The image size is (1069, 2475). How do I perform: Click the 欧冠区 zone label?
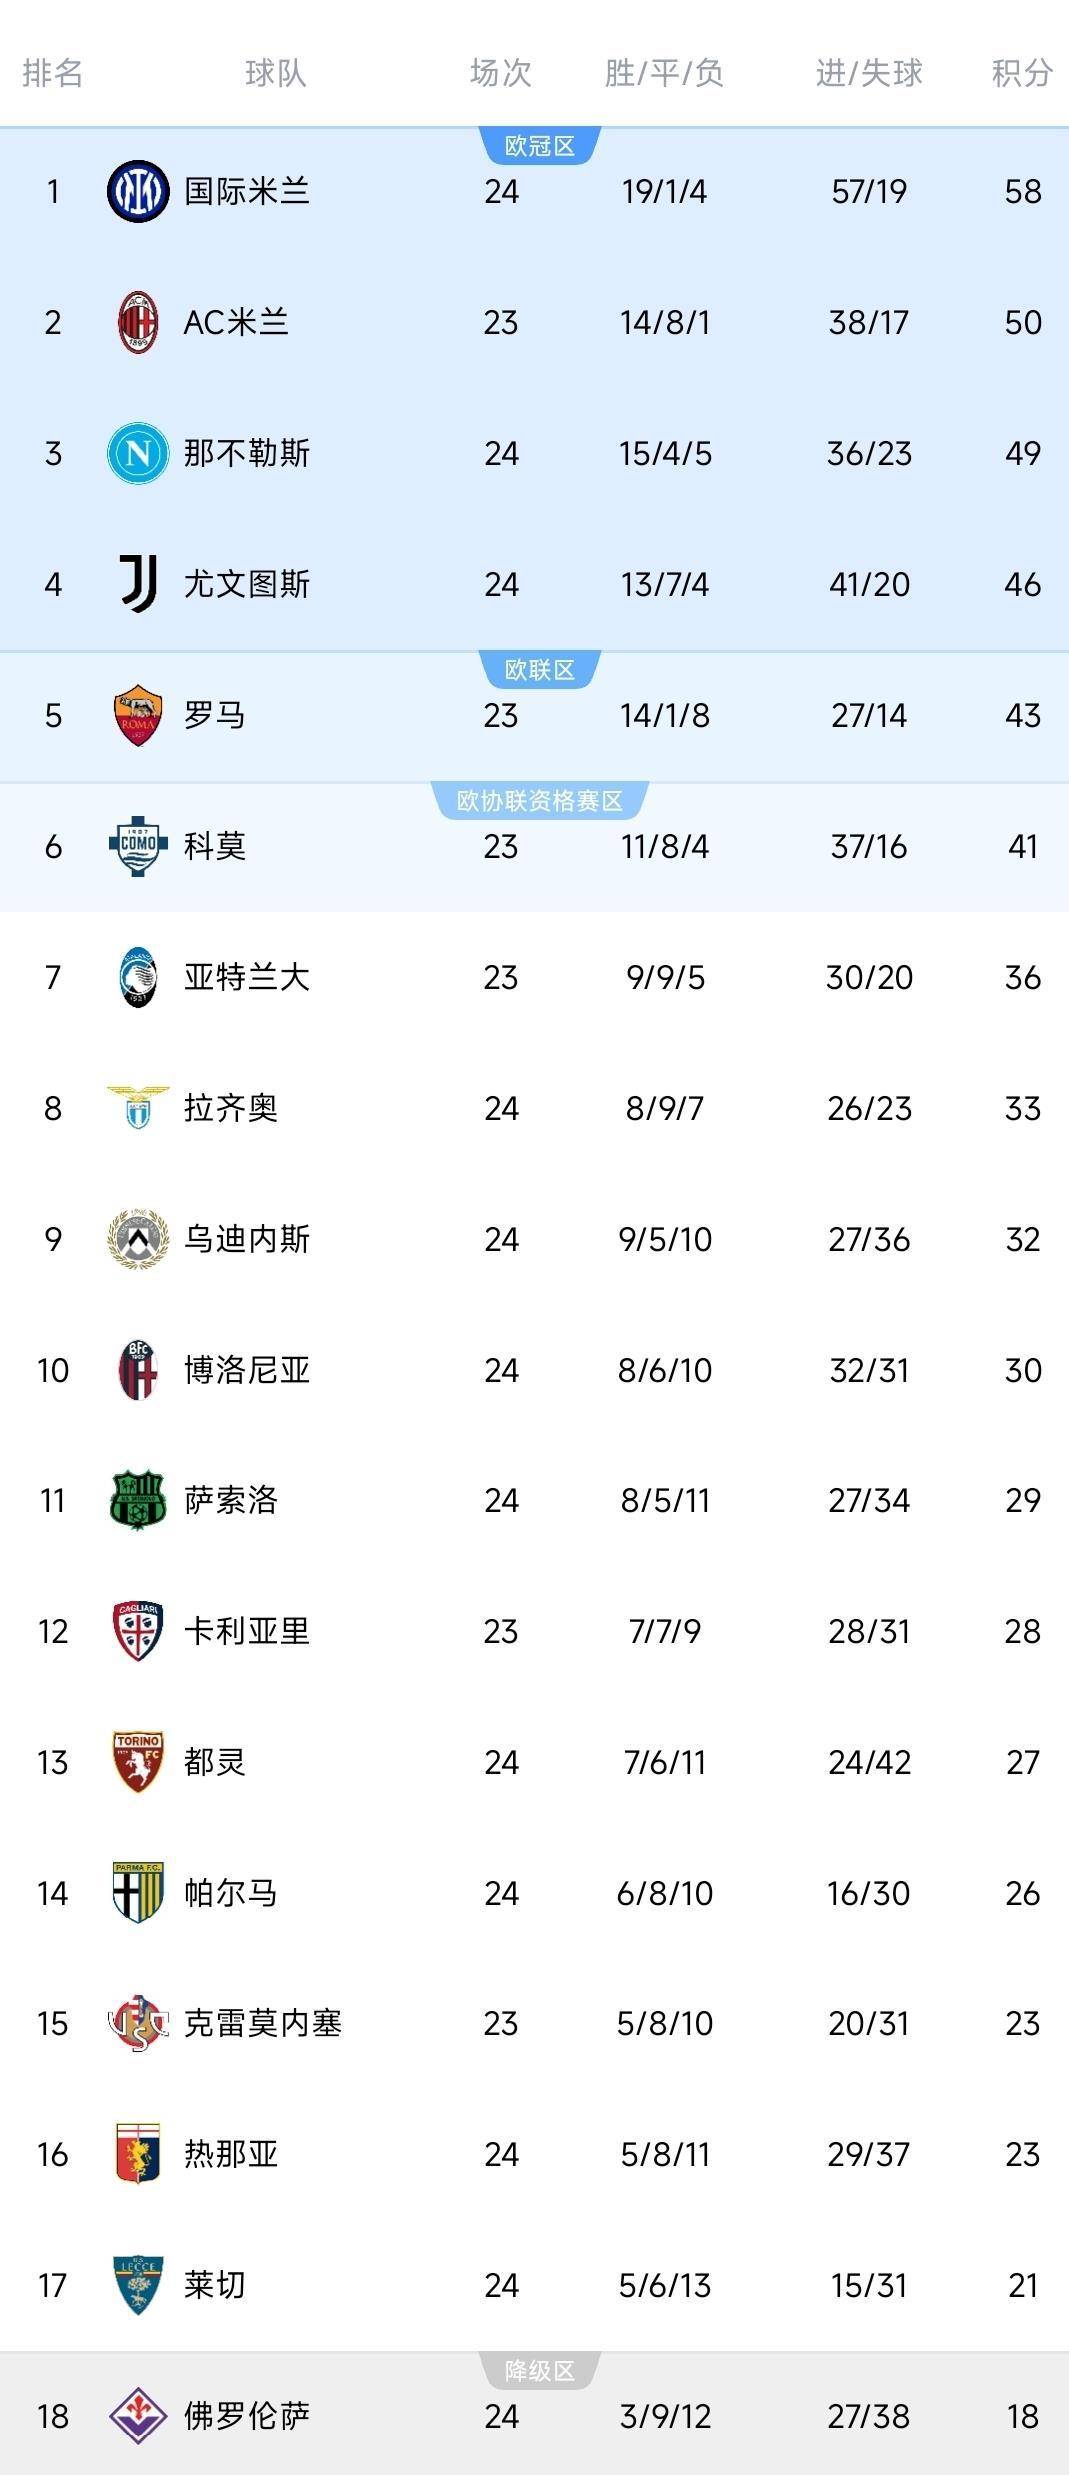point(540,143)
